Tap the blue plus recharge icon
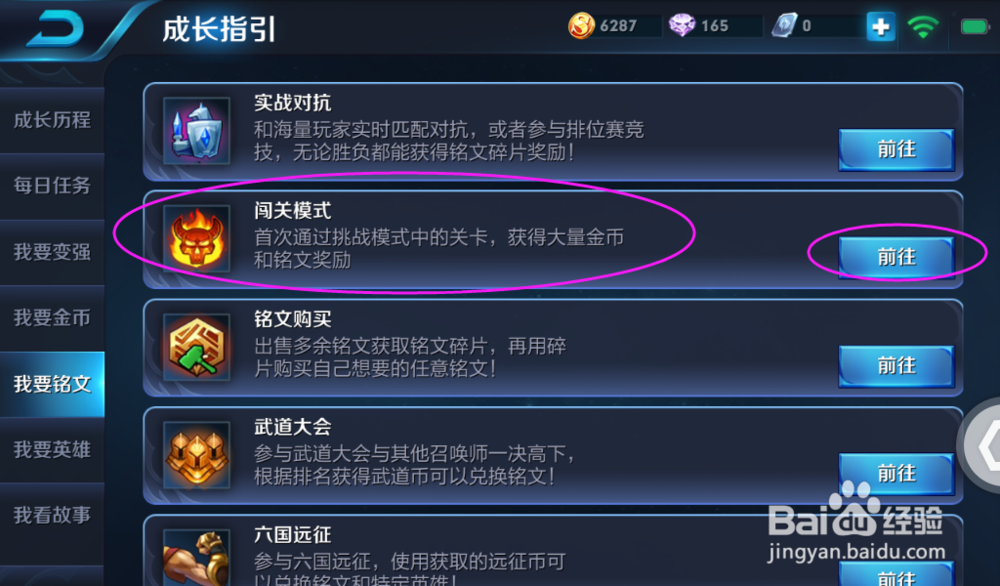Viewport: 1000px width, 586px height. [x=881, y=26]
